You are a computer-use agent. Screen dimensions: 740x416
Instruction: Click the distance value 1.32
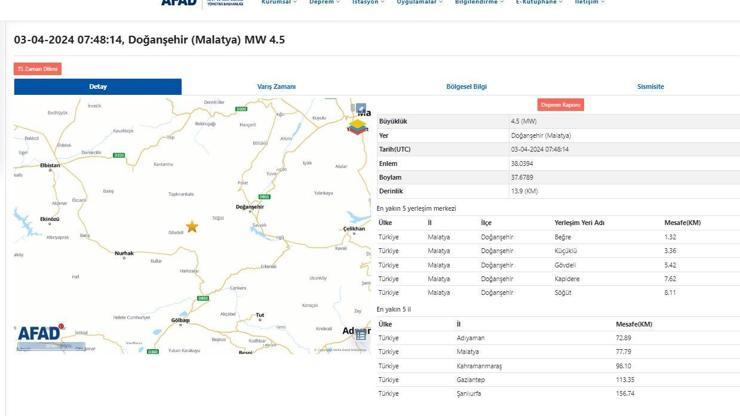(670, 237)
